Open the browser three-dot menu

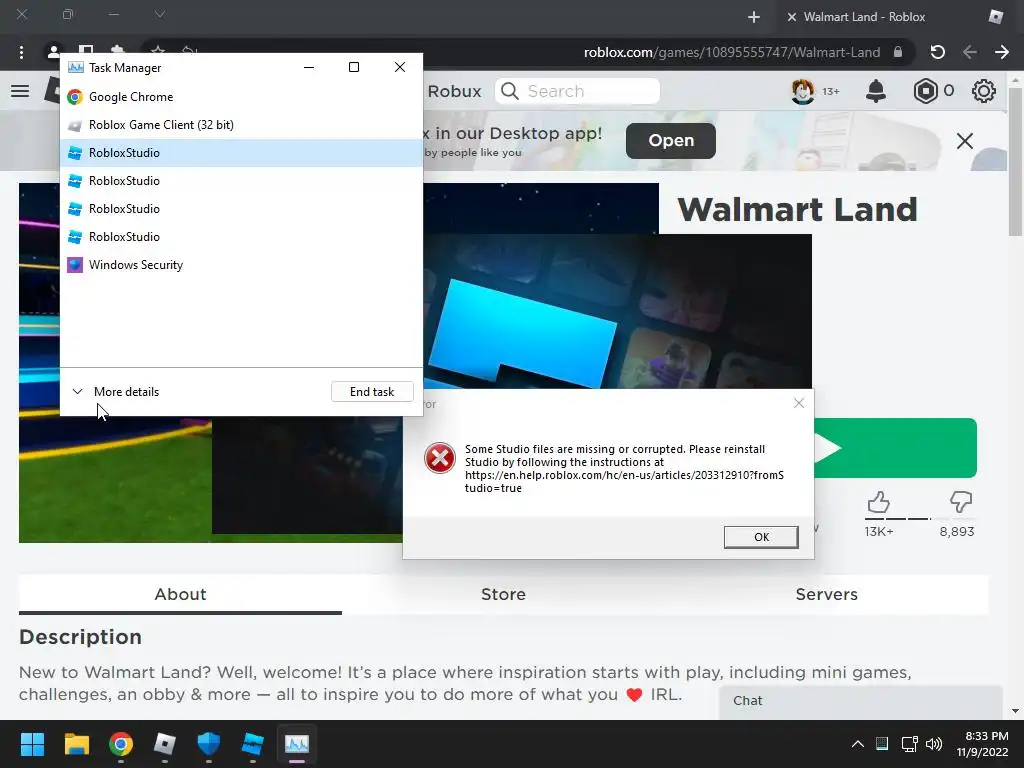[x=22, y=52]
